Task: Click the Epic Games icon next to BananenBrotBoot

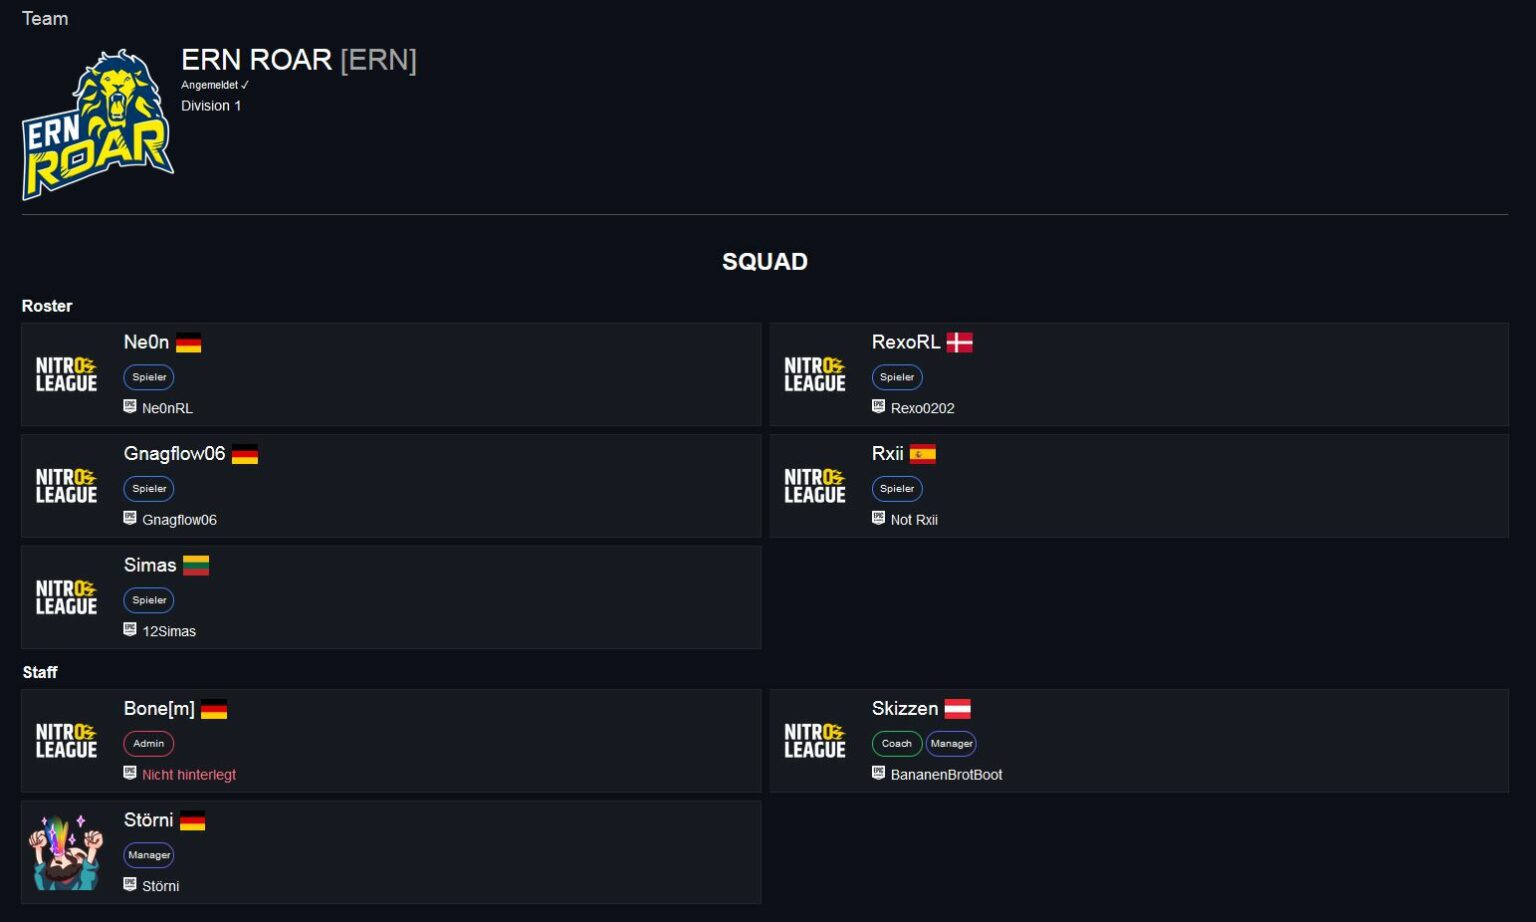Action: point(878,773)
